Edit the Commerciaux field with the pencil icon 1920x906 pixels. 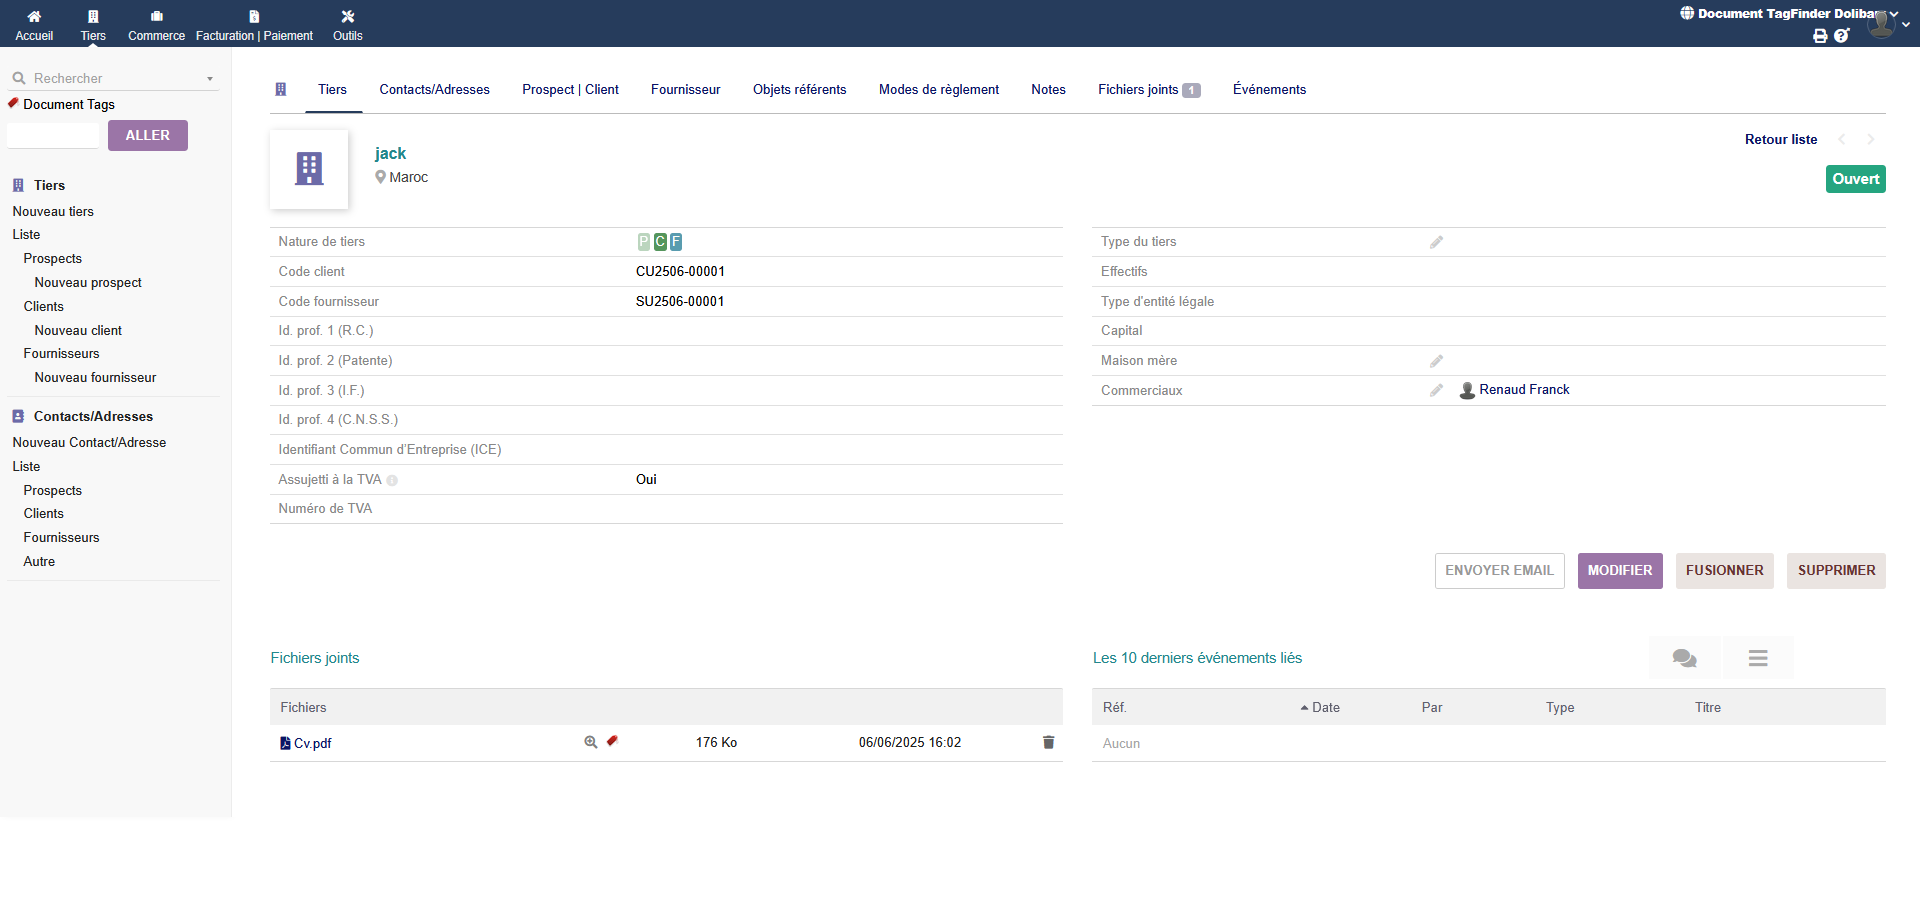pos(1436,390)
